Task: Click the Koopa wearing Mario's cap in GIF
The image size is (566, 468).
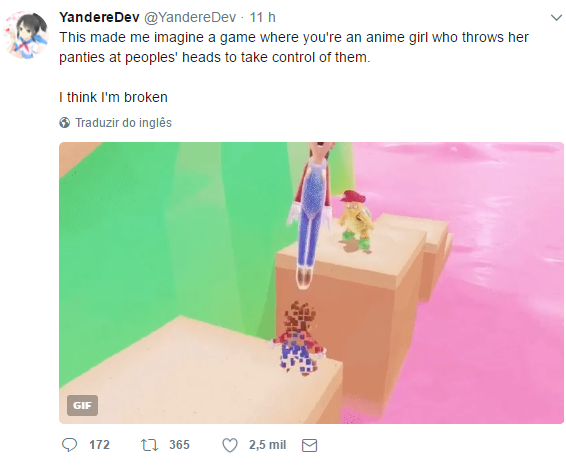Action: [x=355, y=220]
